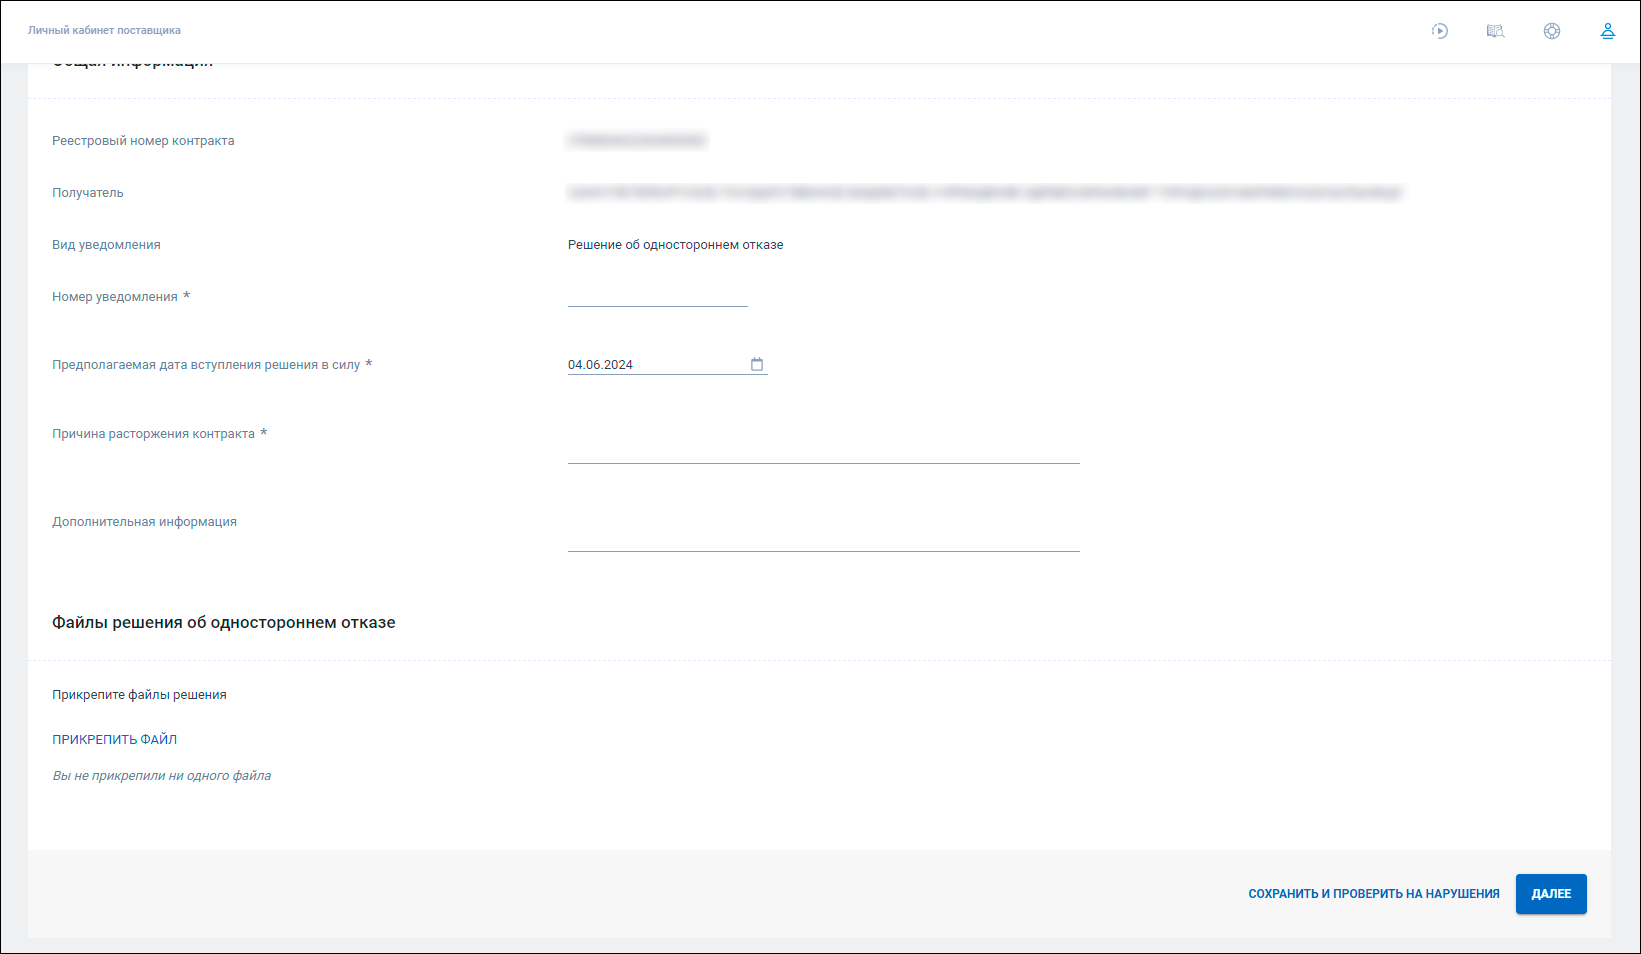Click ПРИКРЕПИТЬ ФАЙЛ link
This screenshot has width=1641, height=954.
[115, 740]
